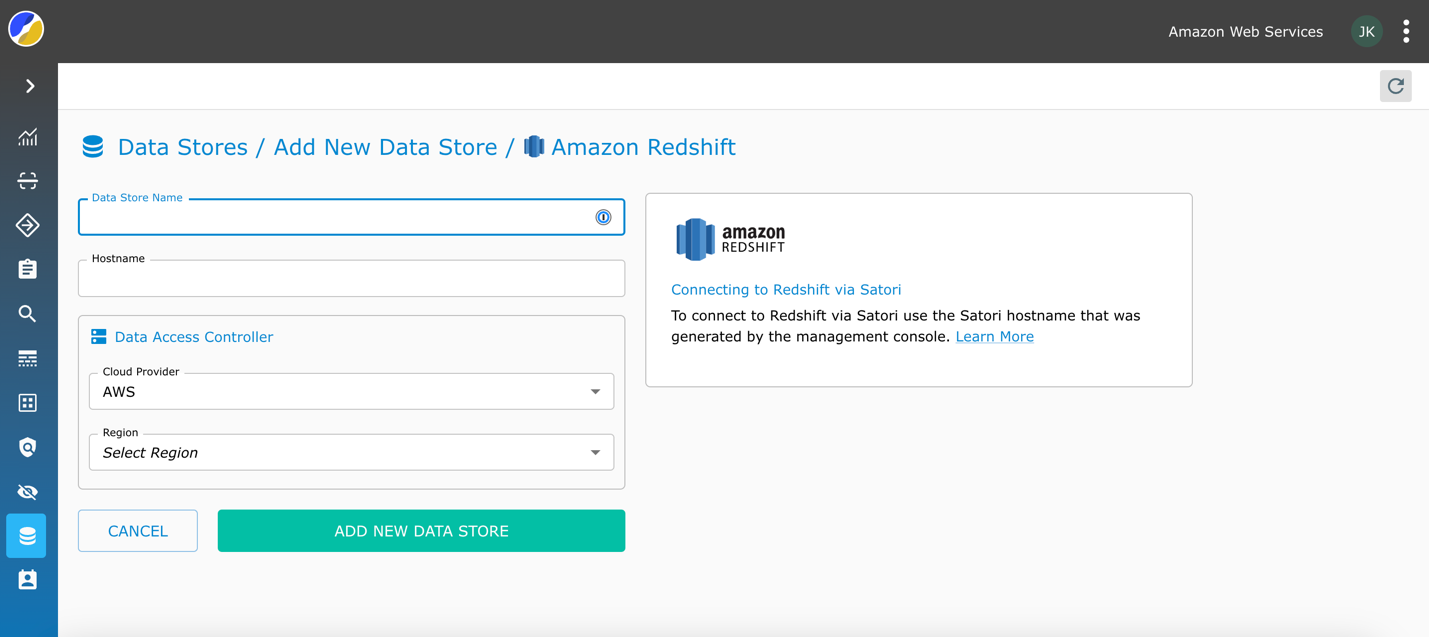This screenshot has height=637, width=1429.
Task: Open the Cloud Provider dropdown
Action: click(x=350, y=391)
